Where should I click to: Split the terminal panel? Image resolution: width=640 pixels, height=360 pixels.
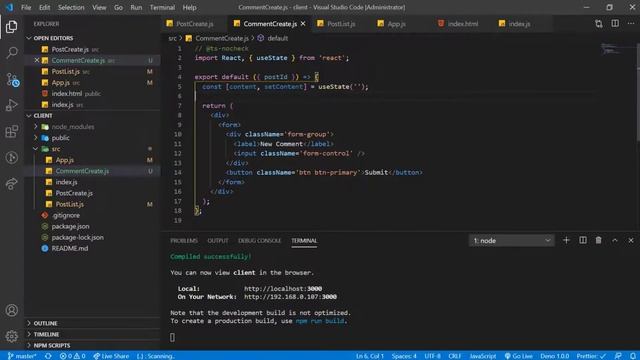(x=583, y=240)
